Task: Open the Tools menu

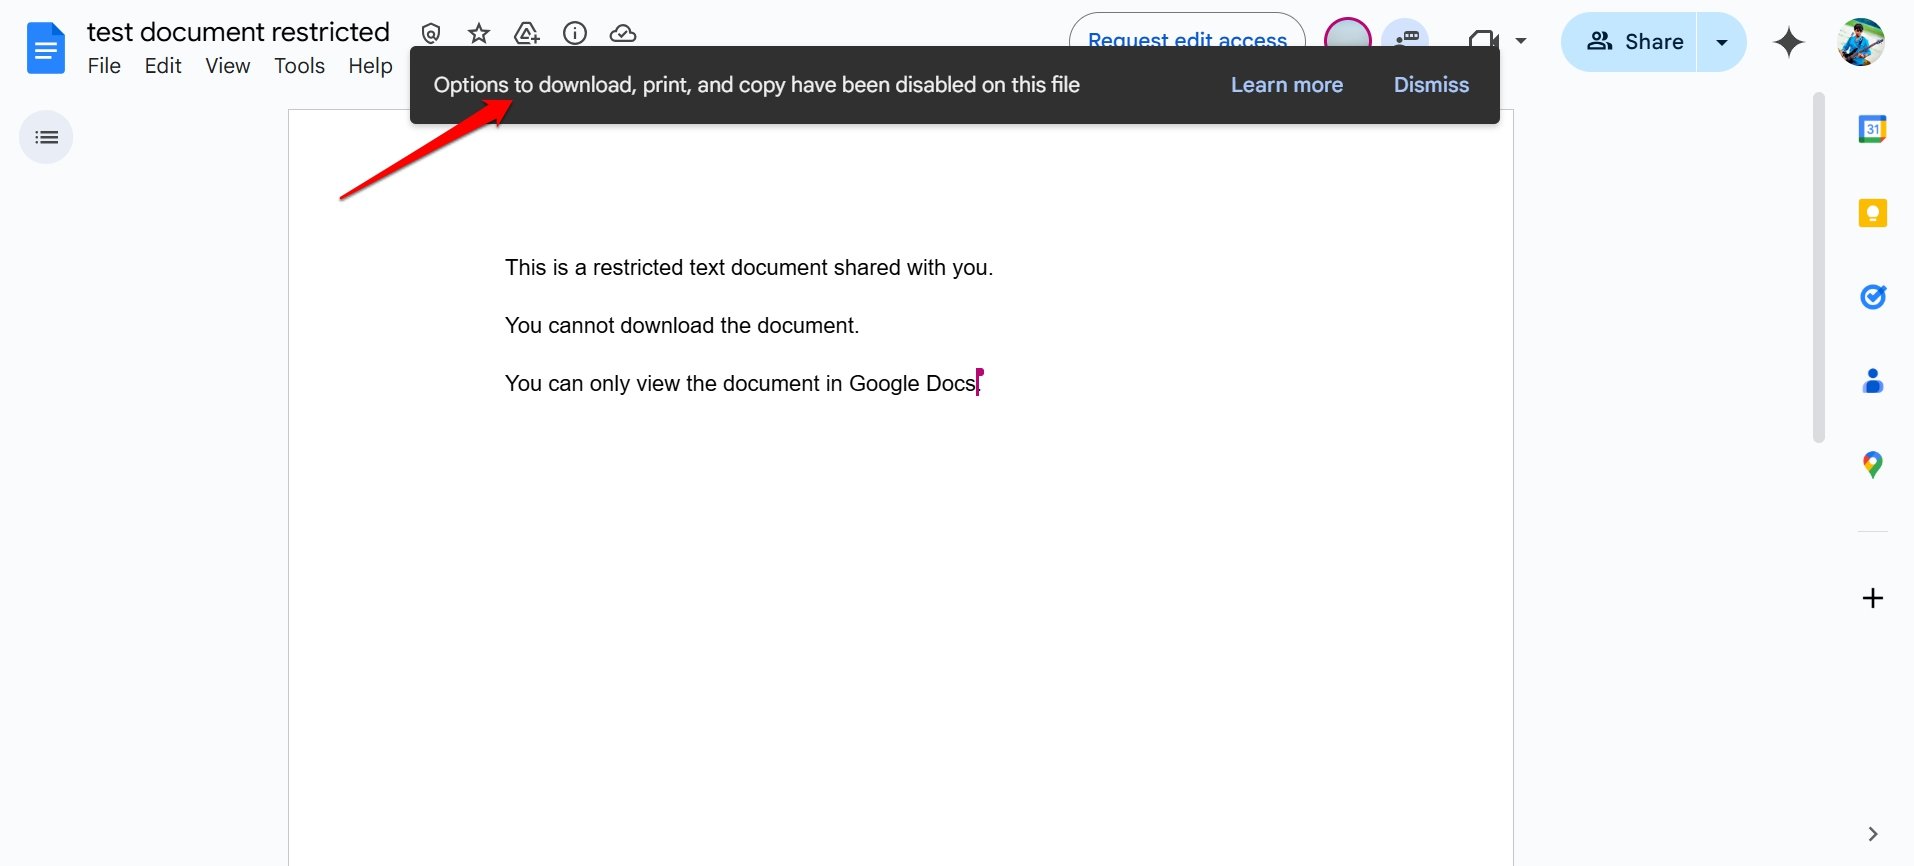Action: click(x=299, y=66)
